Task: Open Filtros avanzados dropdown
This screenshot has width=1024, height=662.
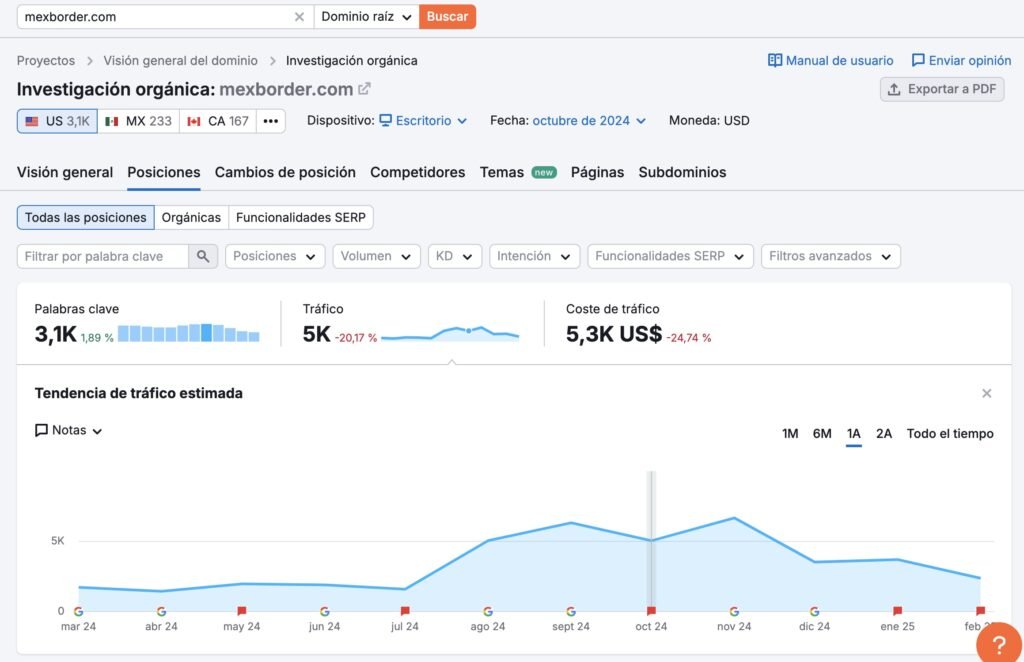Action: click(x=831, y=257)
